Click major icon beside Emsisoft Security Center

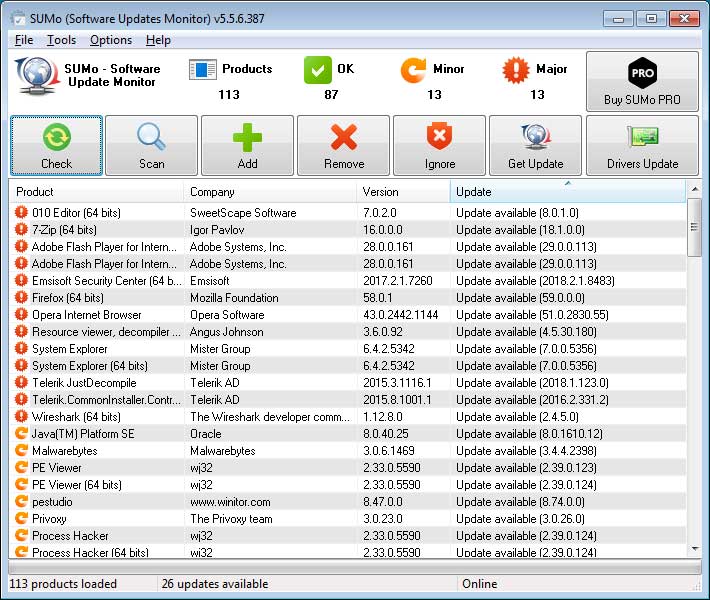pyautogui.click(x=21, y=281)
